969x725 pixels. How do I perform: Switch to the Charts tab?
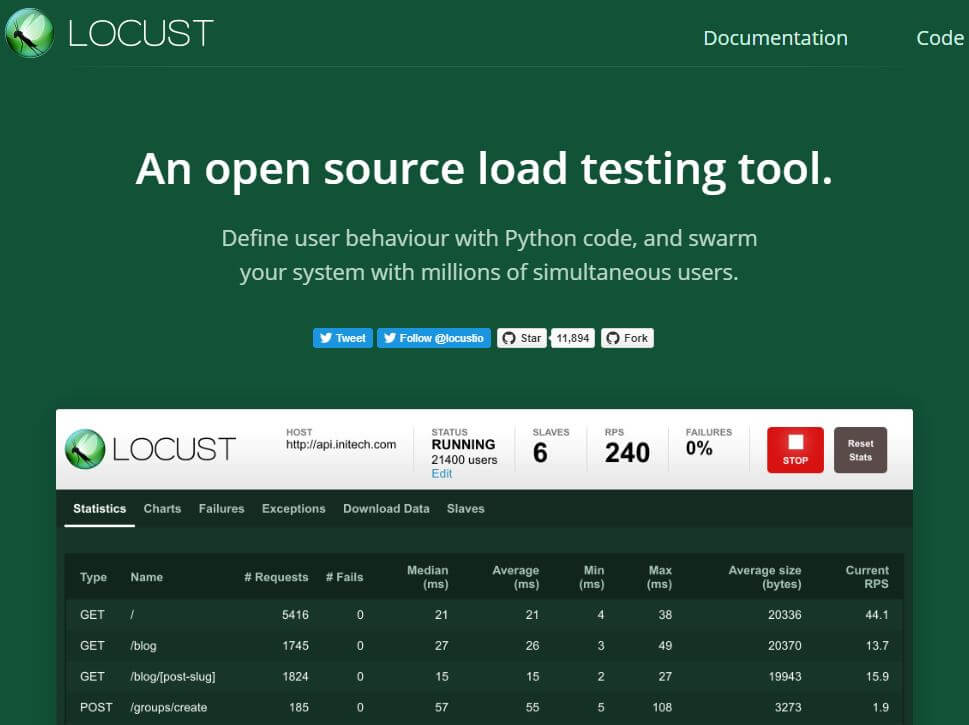tap(163, 509)
